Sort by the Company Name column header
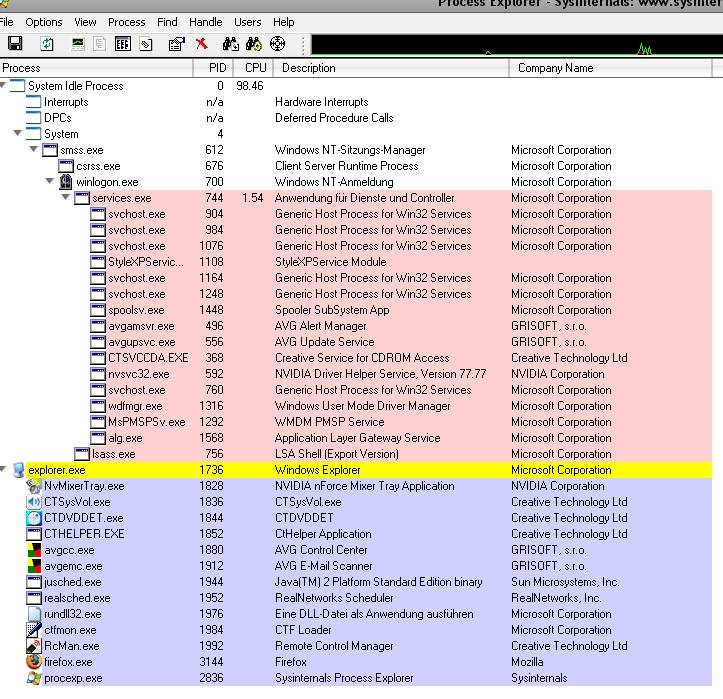This screenshot has width=723, height=699. tap(610, 68)
